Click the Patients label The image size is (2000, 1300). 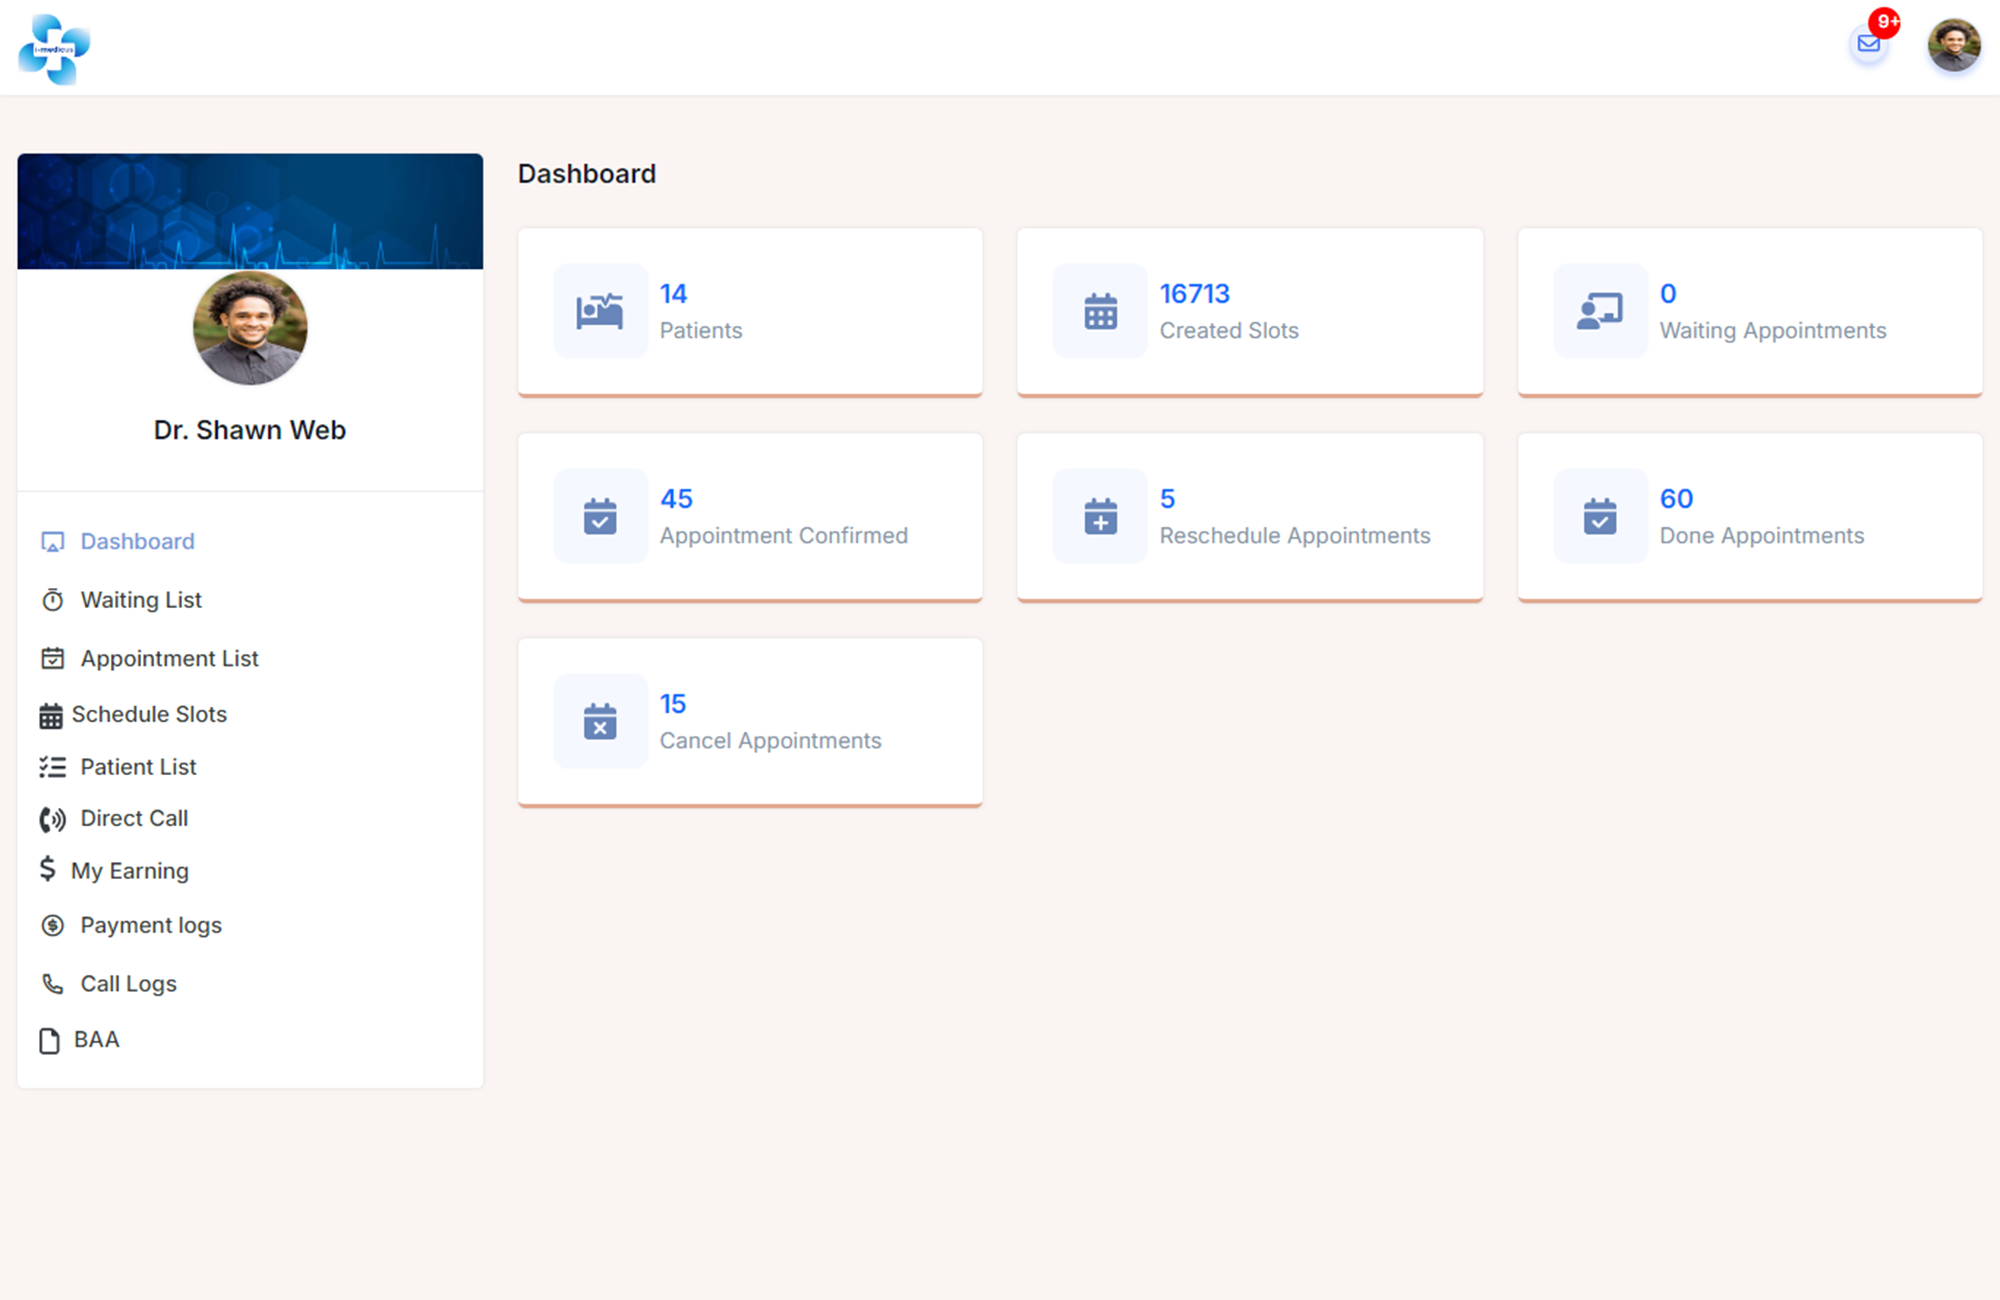701,331
